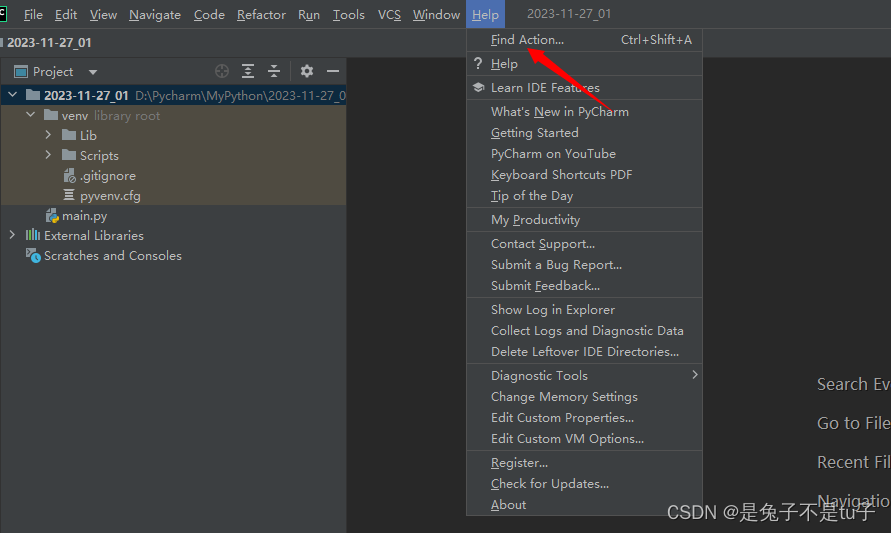Click the Scripts folder icon
Image resolution: width=891 pixels, height=533 pixels.
(69, 155)
